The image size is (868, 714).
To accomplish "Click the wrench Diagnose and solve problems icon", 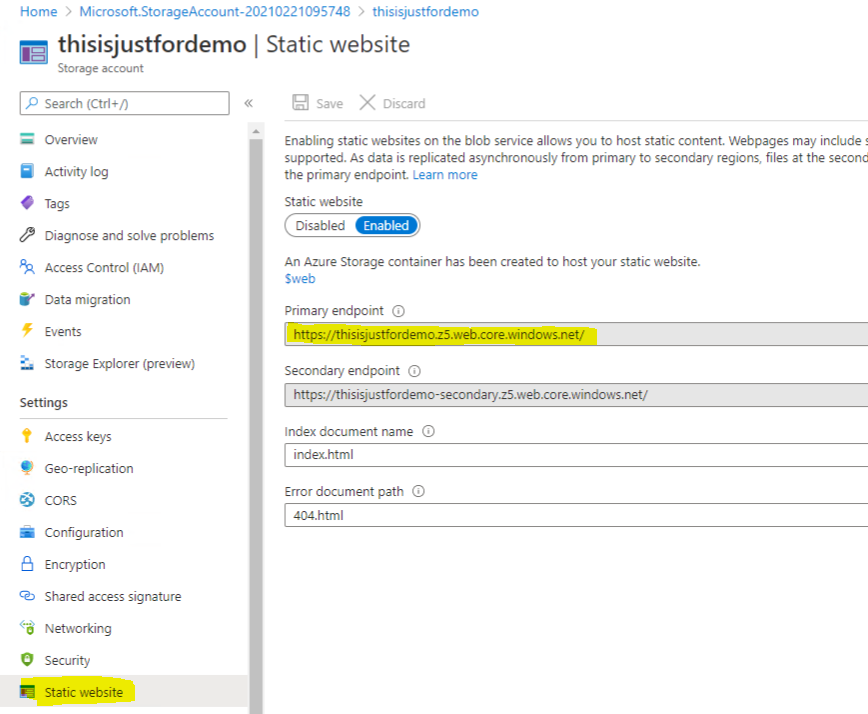I will pyautogui.click(x=27, y=235).
